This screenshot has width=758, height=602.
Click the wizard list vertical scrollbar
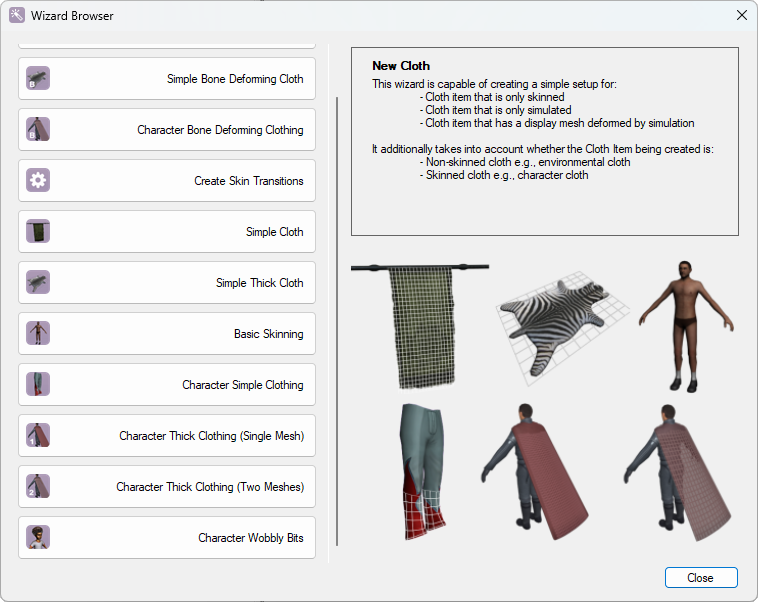click(x=337, y=322)
